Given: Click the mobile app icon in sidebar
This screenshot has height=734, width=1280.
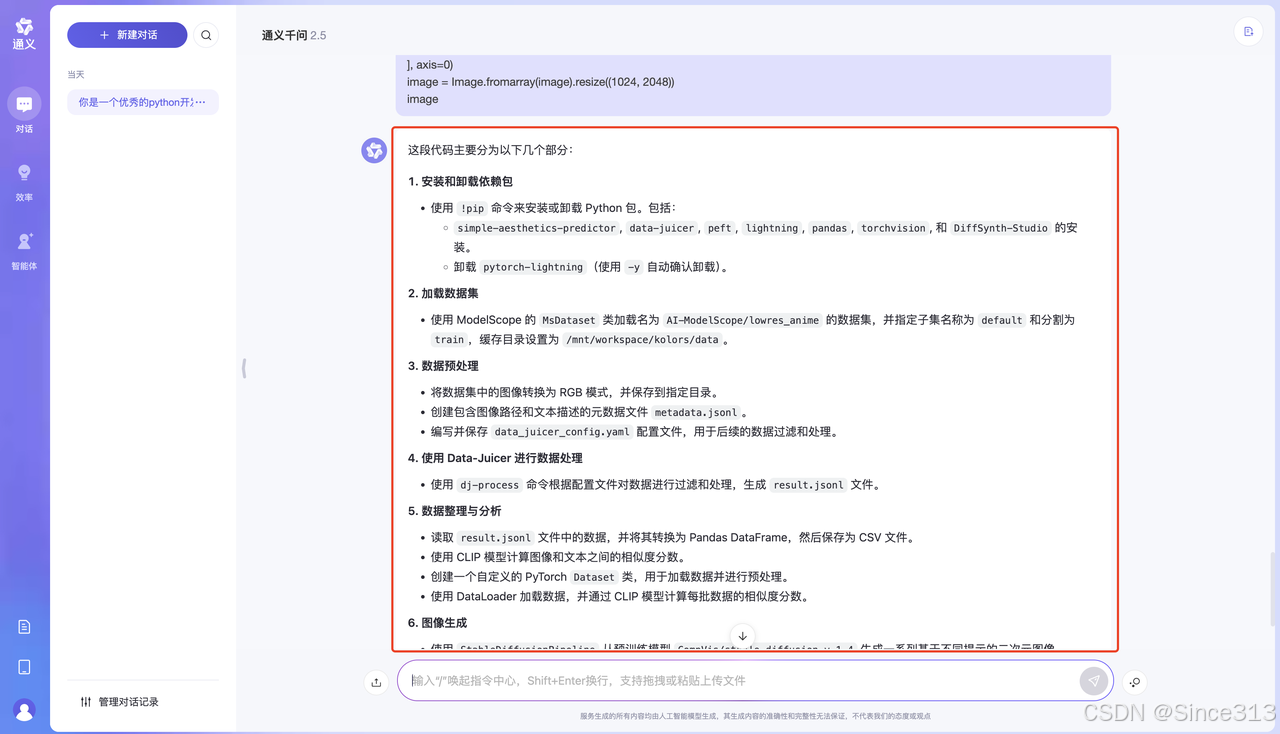Looking at the screenshot, I should coord(23,666).
